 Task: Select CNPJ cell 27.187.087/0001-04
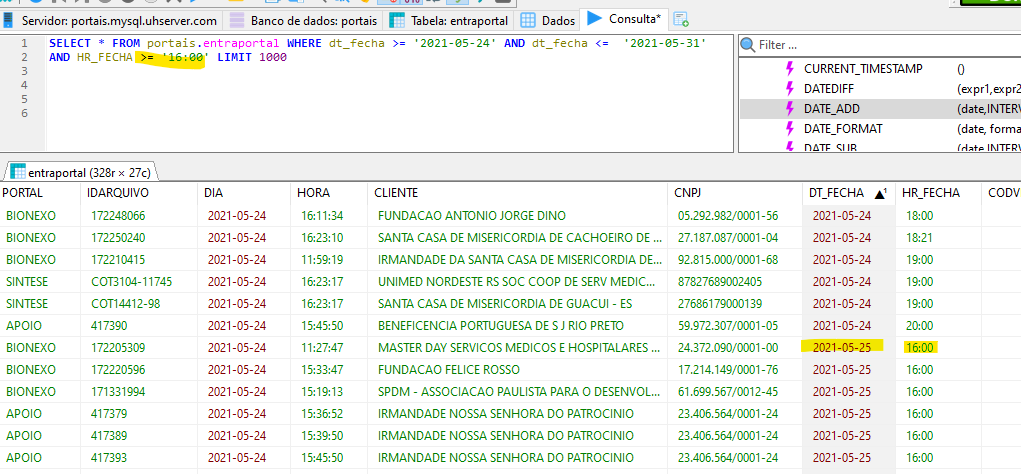tap(734, 238)
